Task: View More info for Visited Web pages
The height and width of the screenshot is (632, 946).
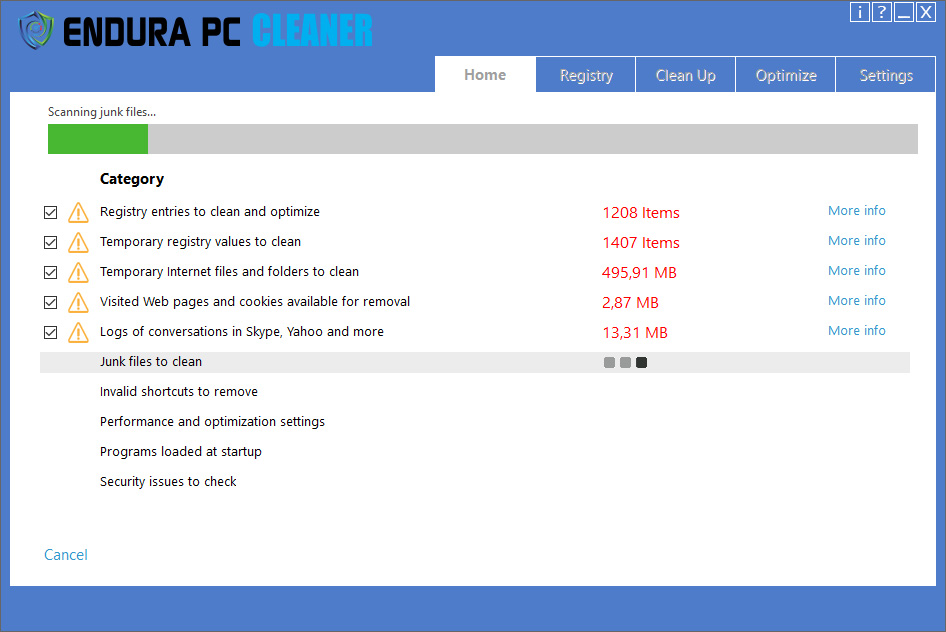Action: [x=856, y=301]
